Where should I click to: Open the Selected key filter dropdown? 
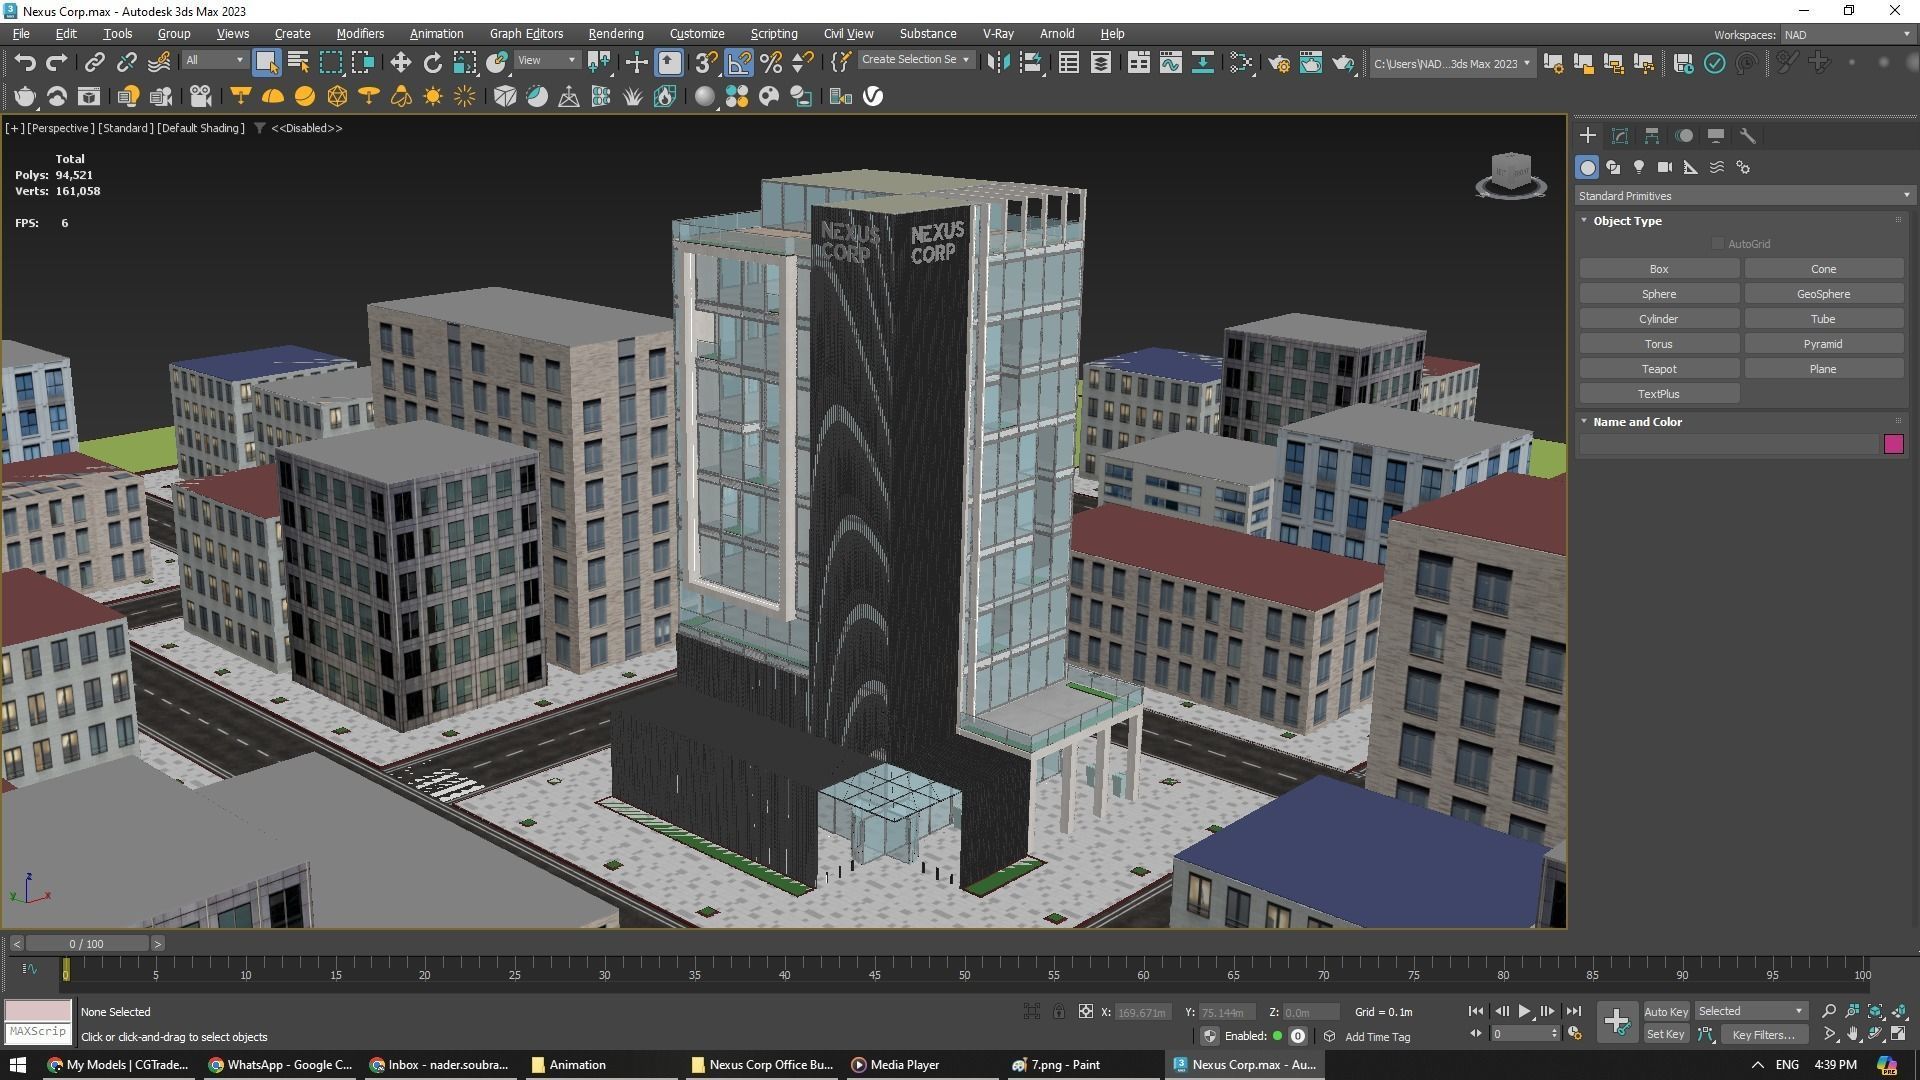[1750, 1012]
